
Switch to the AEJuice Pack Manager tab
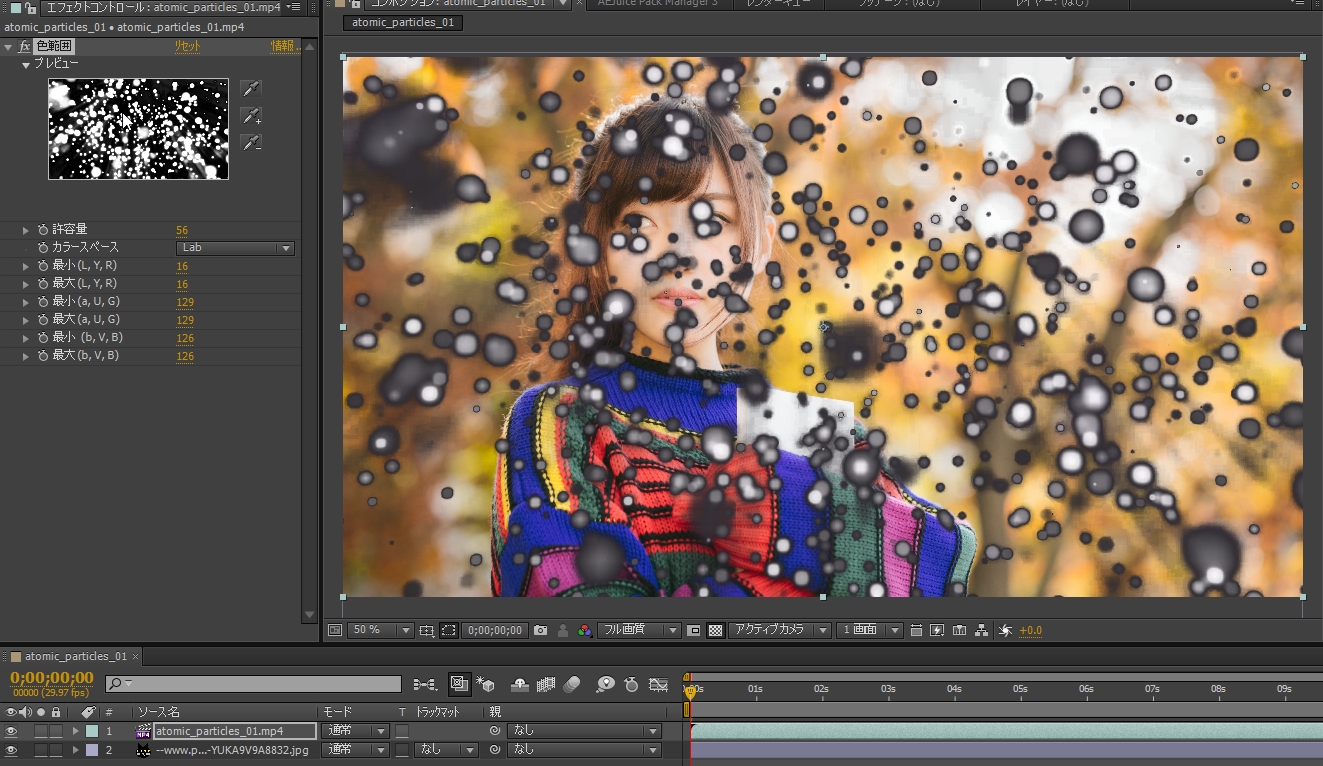point(657,3)
